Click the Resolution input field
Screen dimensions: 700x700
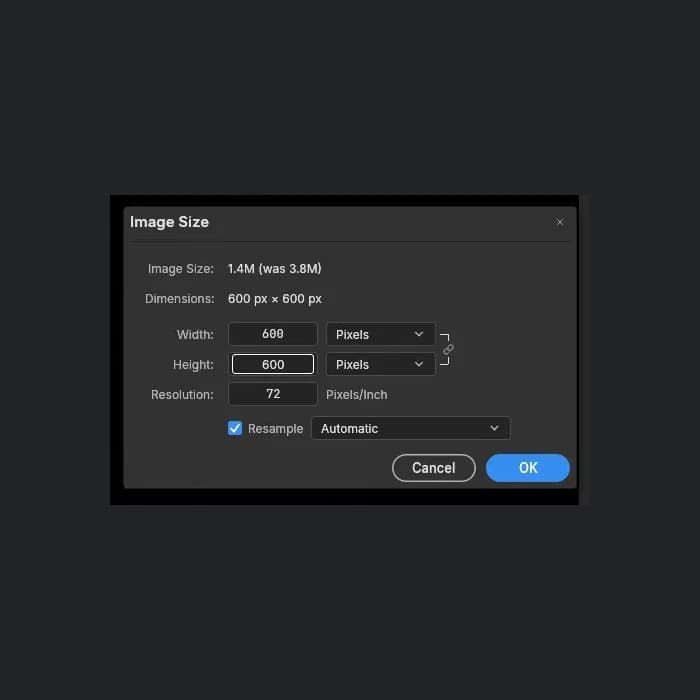pos(273,394)
